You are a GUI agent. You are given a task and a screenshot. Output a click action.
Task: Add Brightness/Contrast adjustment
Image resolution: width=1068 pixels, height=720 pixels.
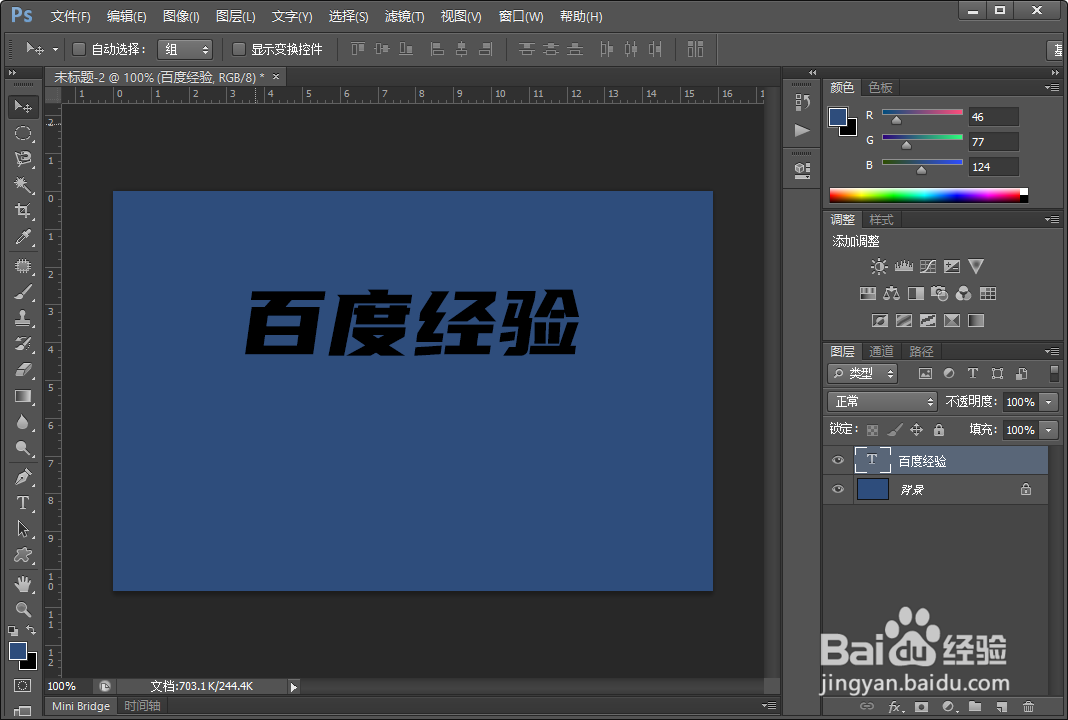879,266
